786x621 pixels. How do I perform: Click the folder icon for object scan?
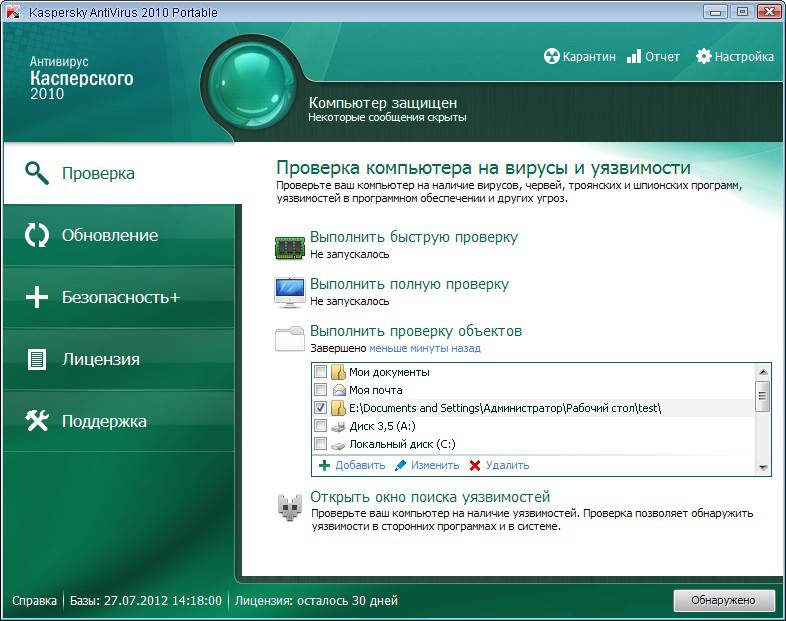[290, 338]
